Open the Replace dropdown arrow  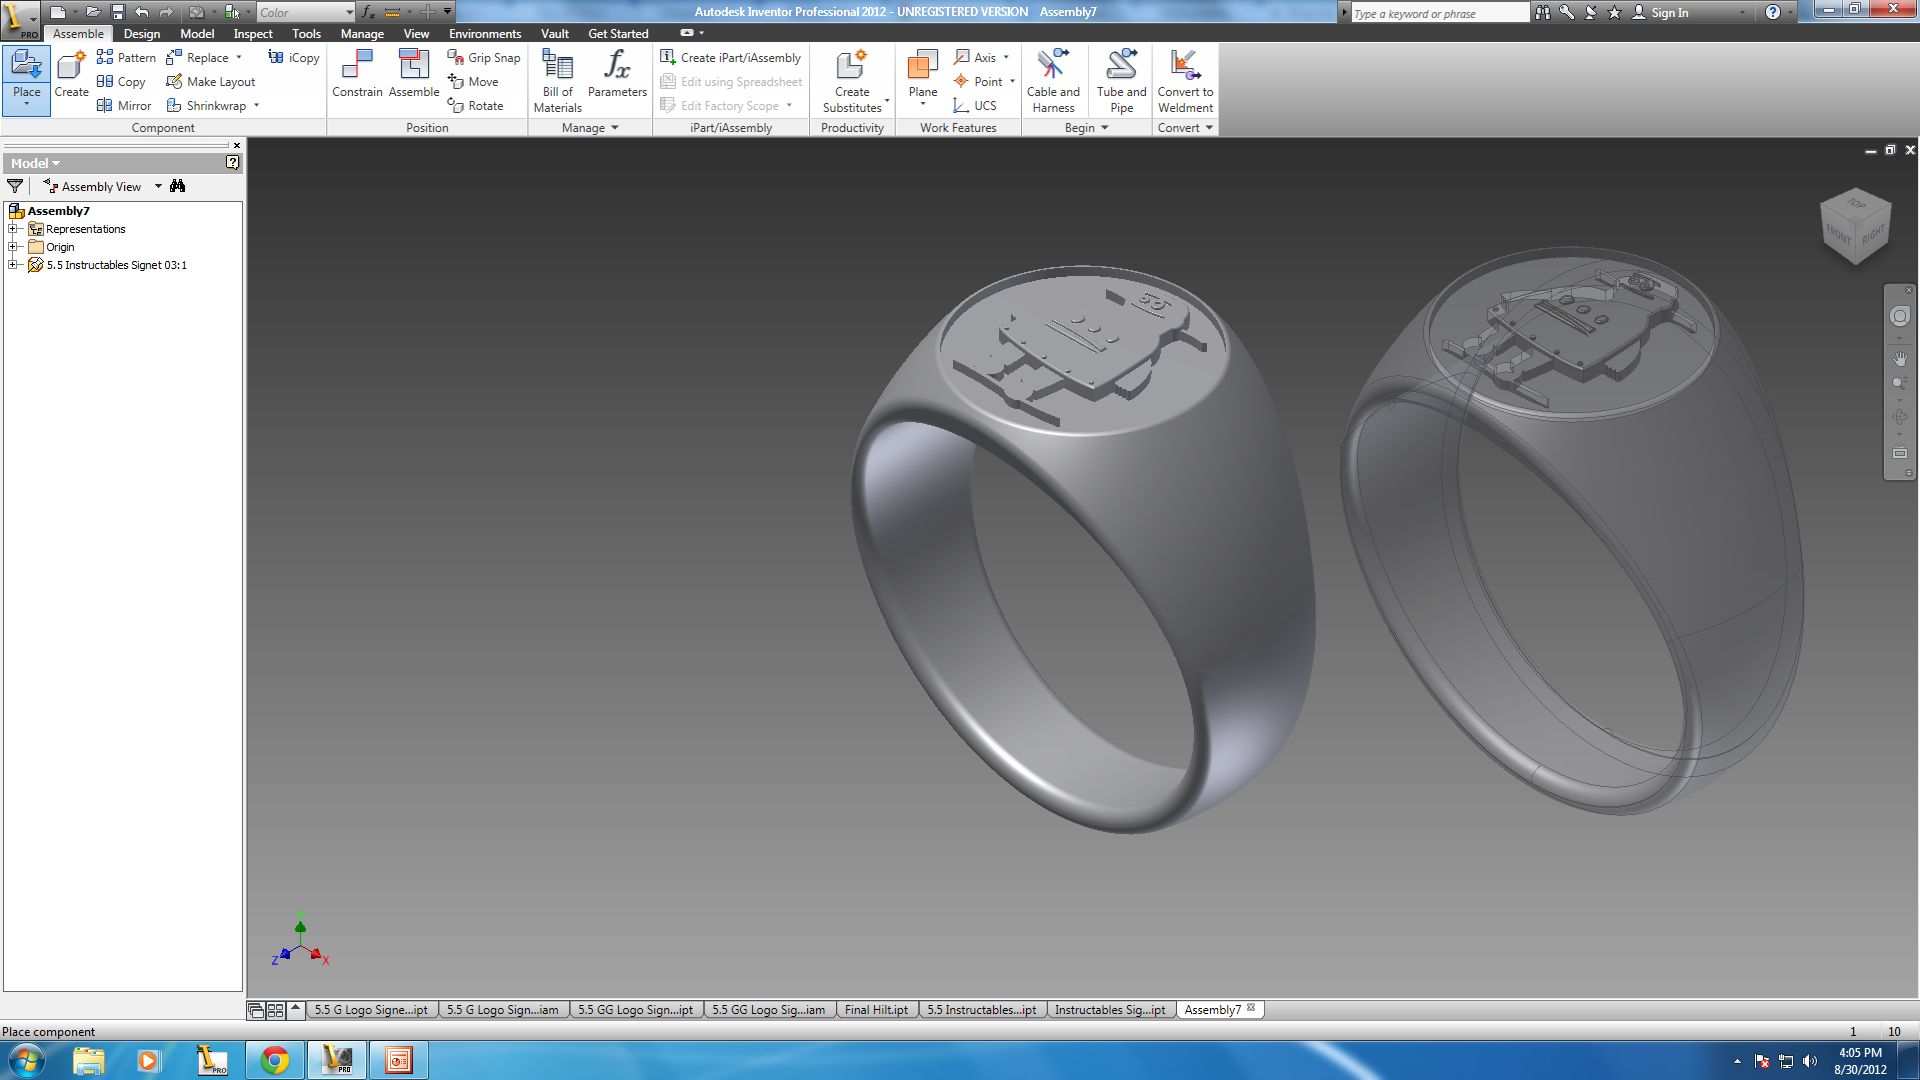pyautogui.click(x=239, y=57)
